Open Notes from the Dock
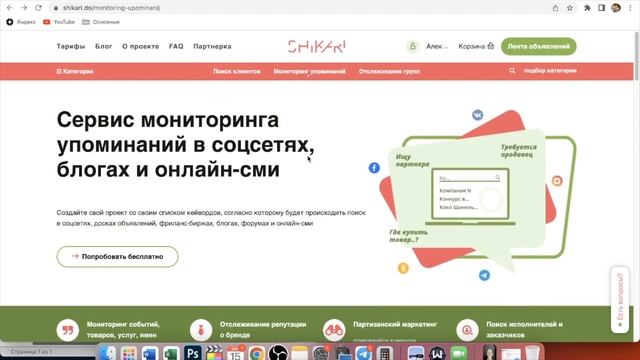Viewport: 640px width, 360px height. (300, 352)
